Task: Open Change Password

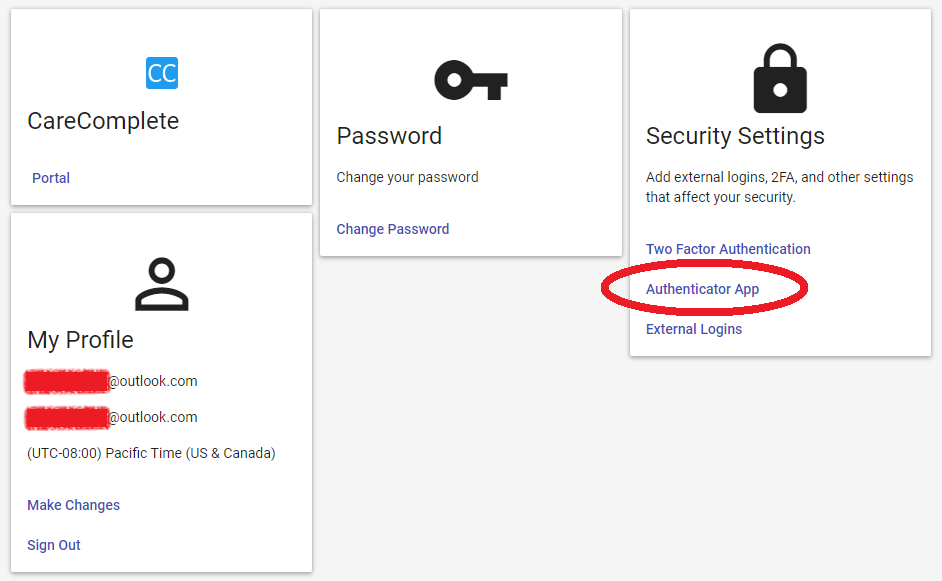Action: pyautogui.click(x=392, y=229)
